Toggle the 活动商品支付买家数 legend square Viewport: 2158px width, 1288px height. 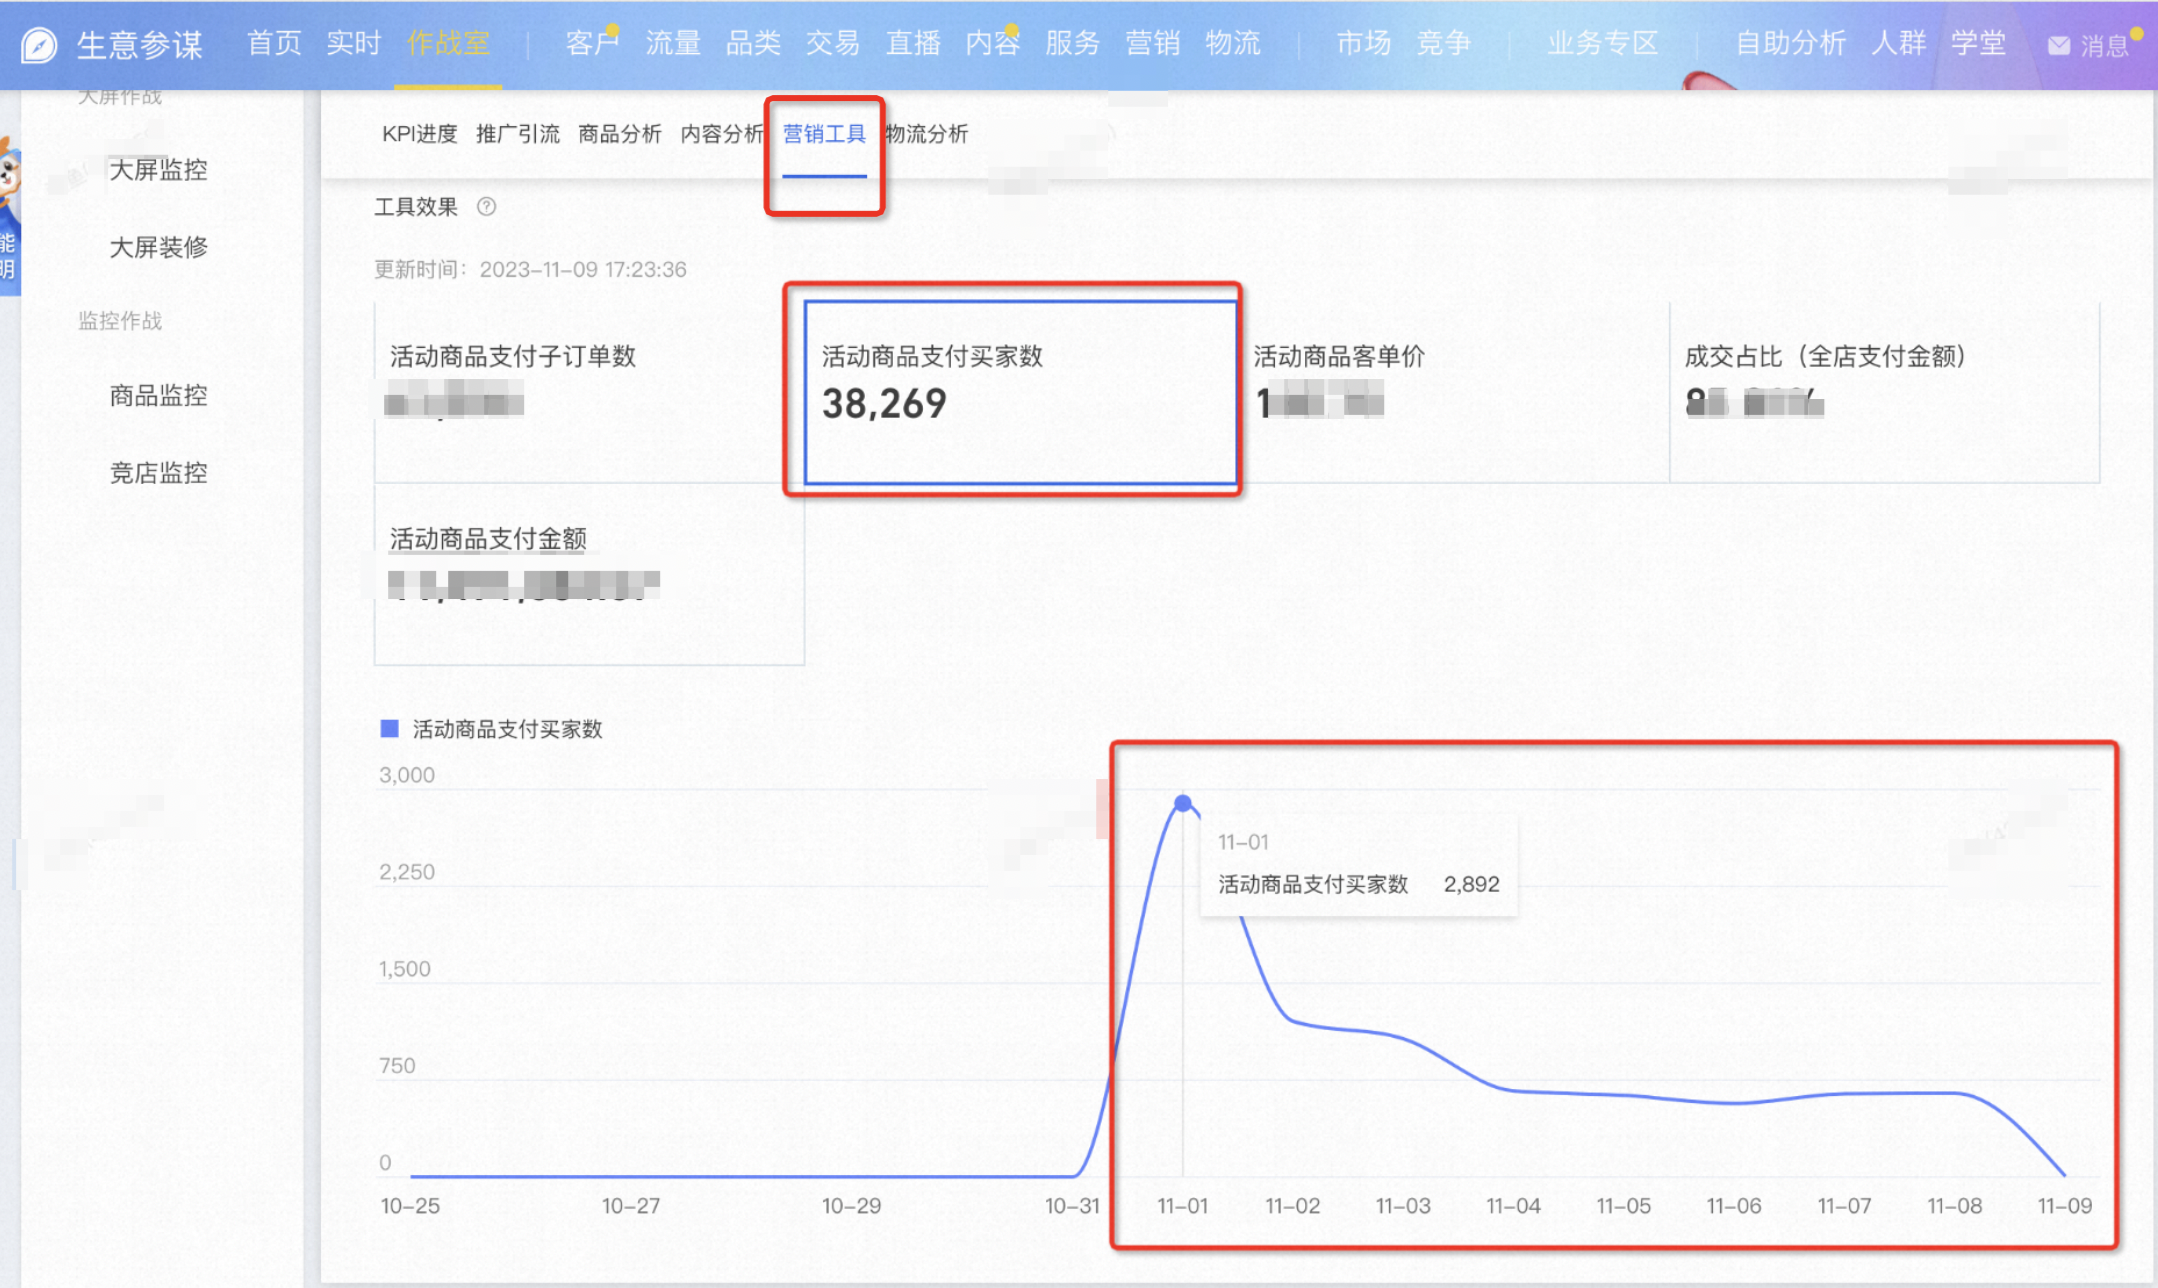tap(390, 729)
